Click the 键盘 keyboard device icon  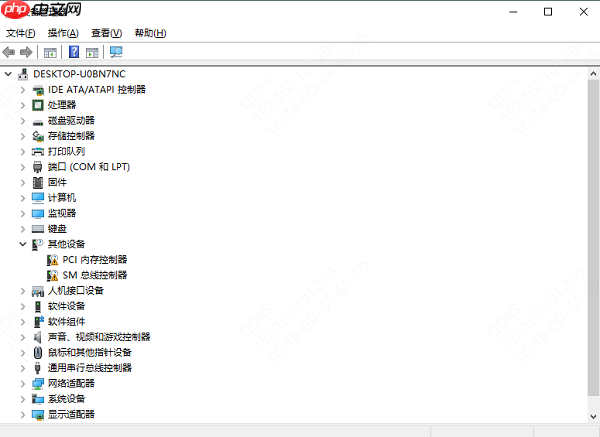[38, 229]
